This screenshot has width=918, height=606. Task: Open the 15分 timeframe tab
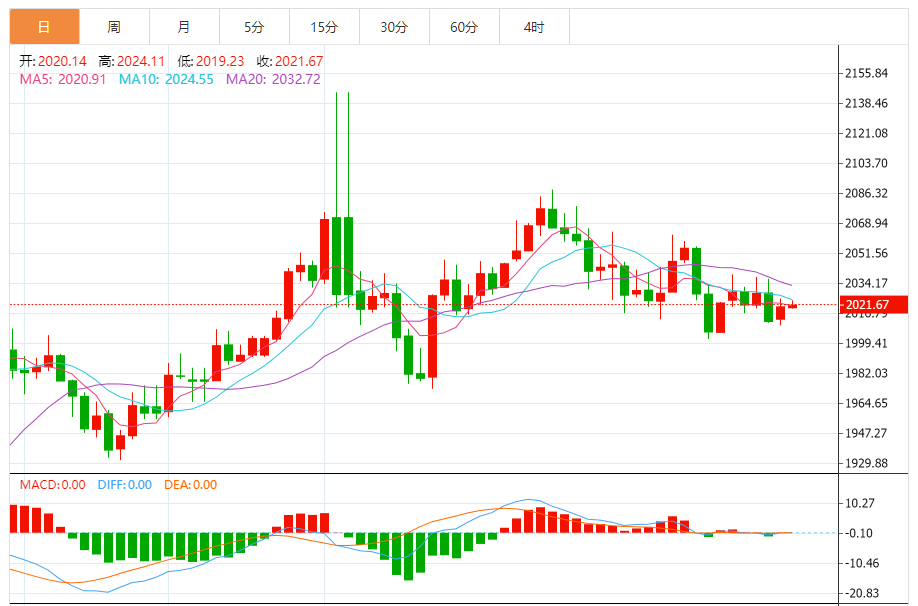[324, 27]
